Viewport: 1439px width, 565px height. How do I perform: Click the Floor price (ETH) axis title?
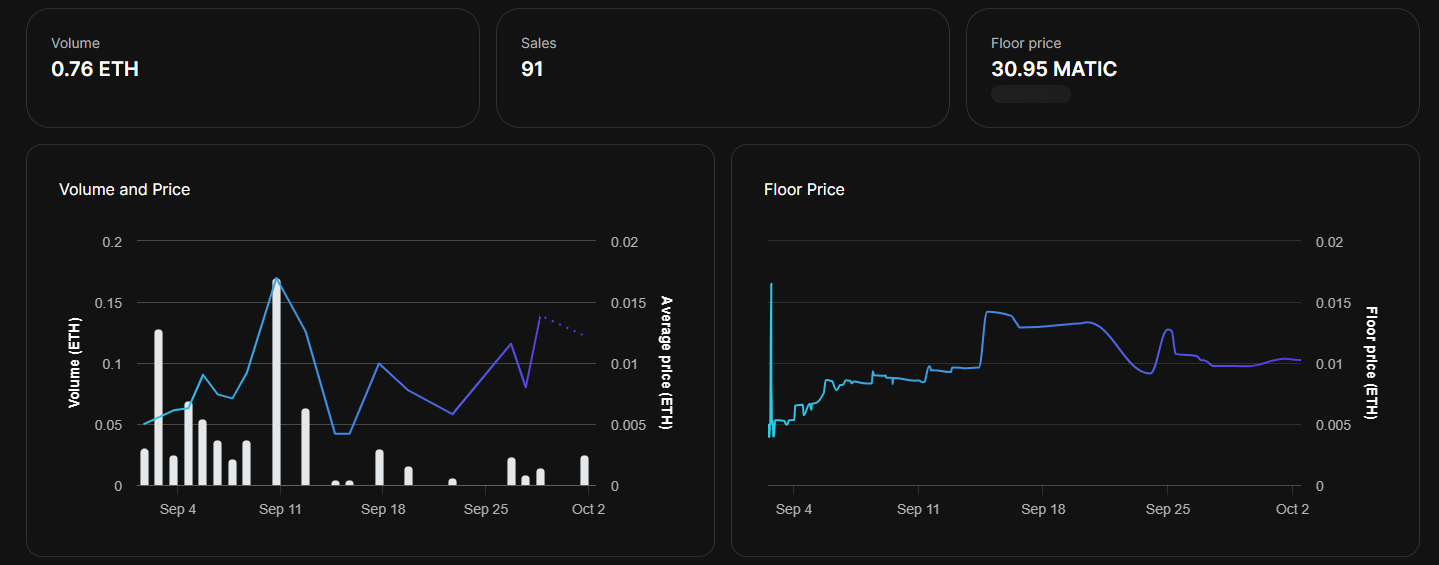click(x=1371, y=363)
